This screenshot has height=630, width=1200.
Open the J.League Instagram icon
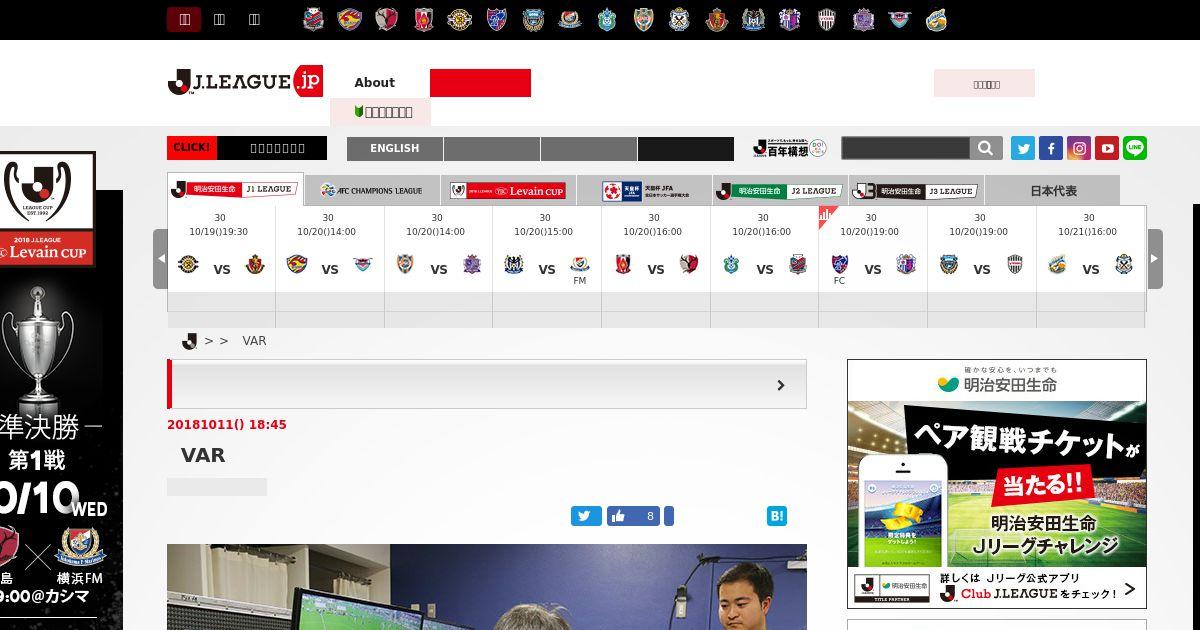(1078, 148)
